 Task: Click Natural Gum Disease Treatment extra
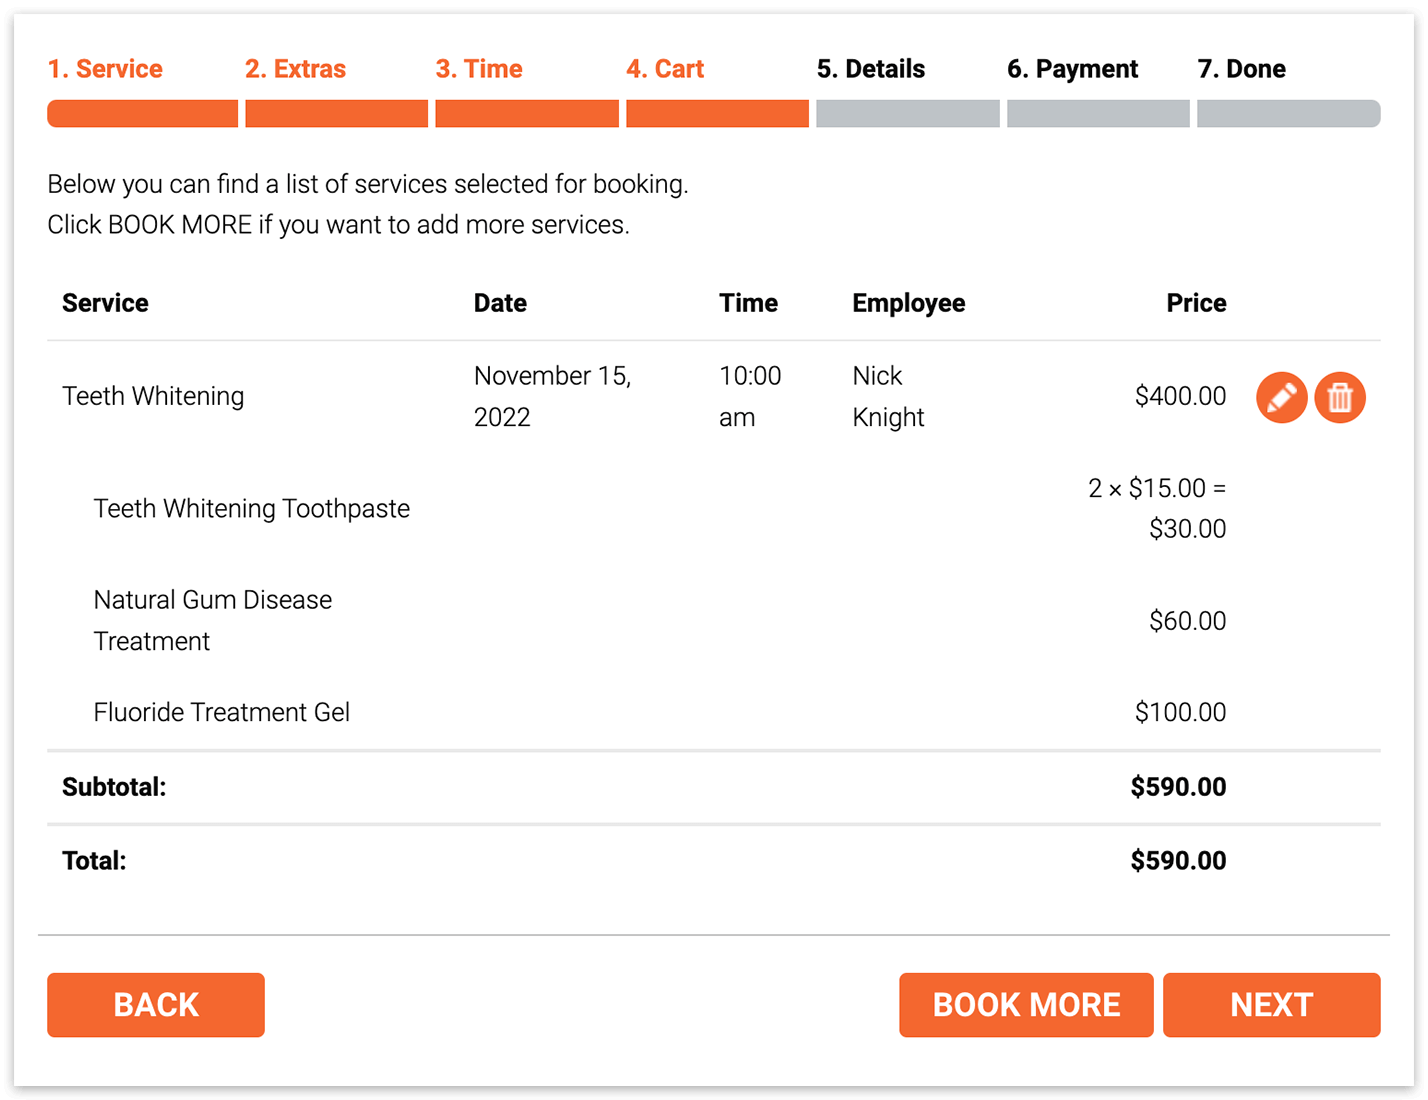coord(212,620)
